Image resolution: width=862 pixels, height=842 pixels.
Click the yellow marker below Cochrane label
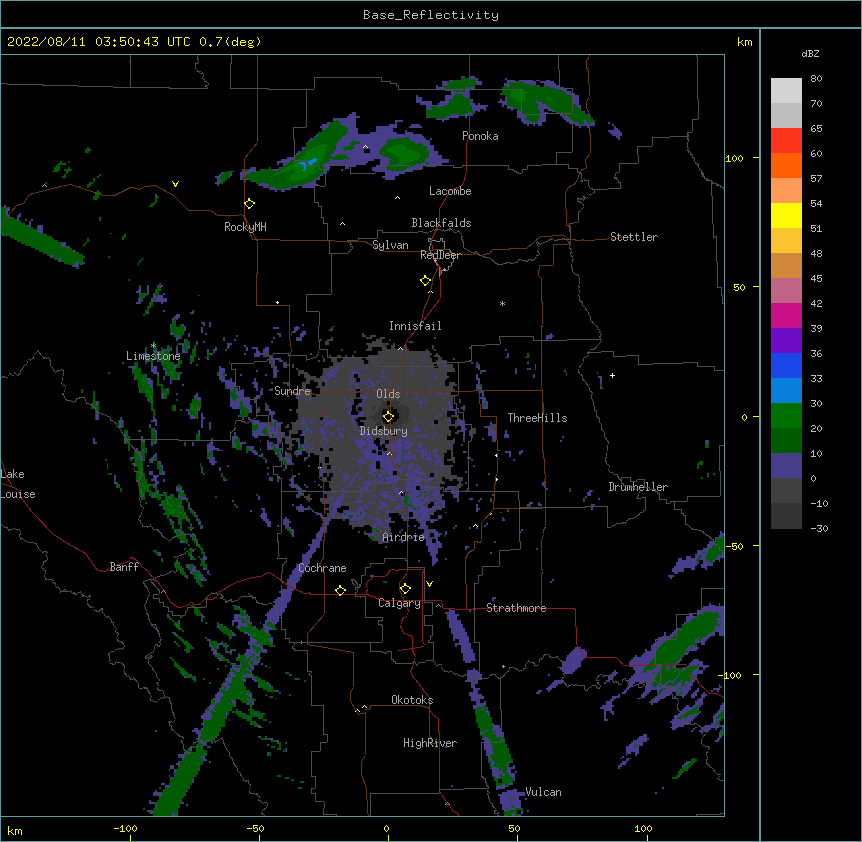click(x=340, y=590)
